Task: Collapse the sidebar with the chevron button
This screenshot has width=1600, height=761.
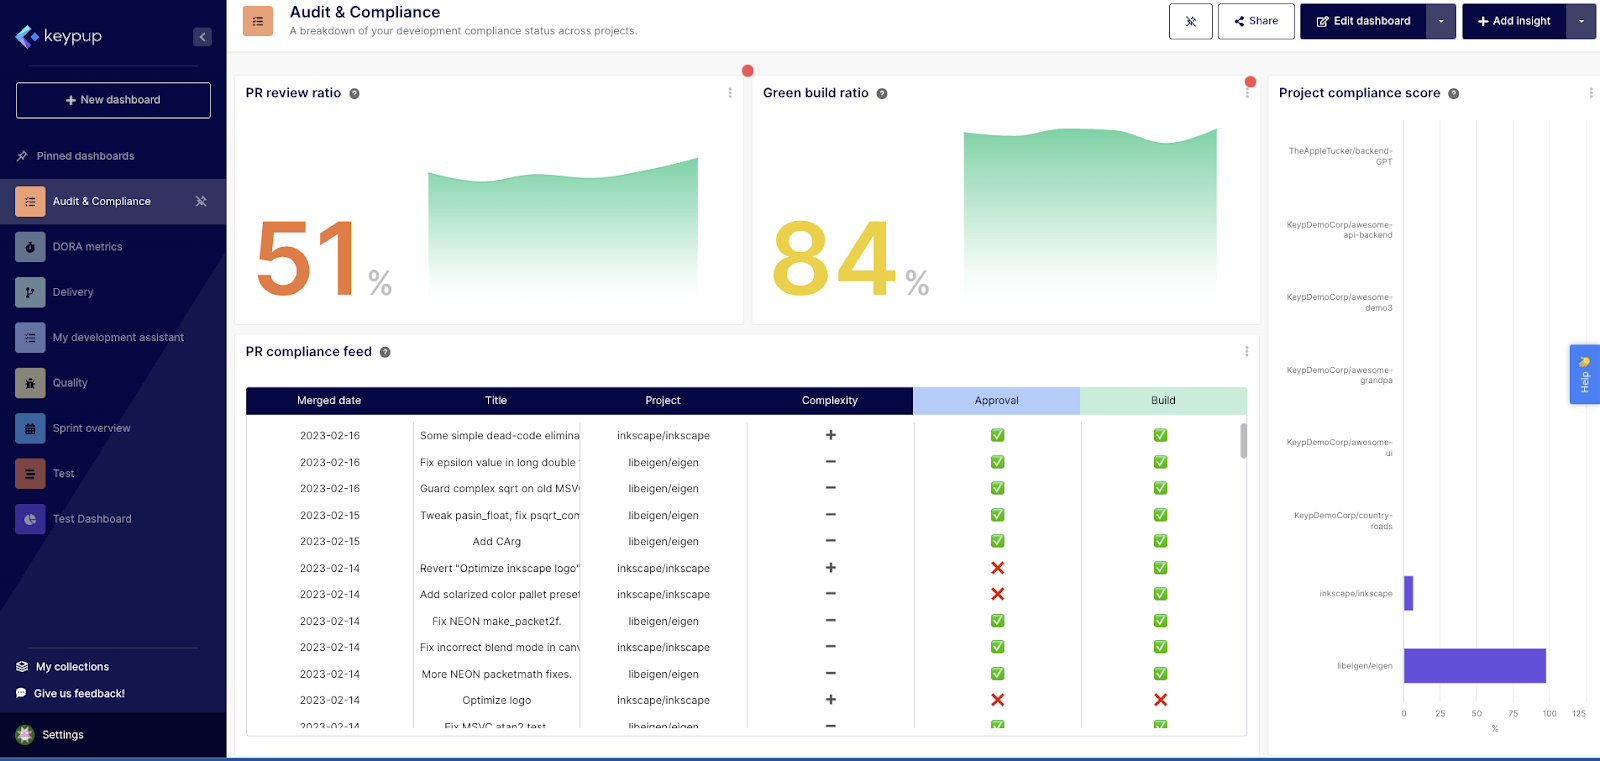Action: (202, 37)
